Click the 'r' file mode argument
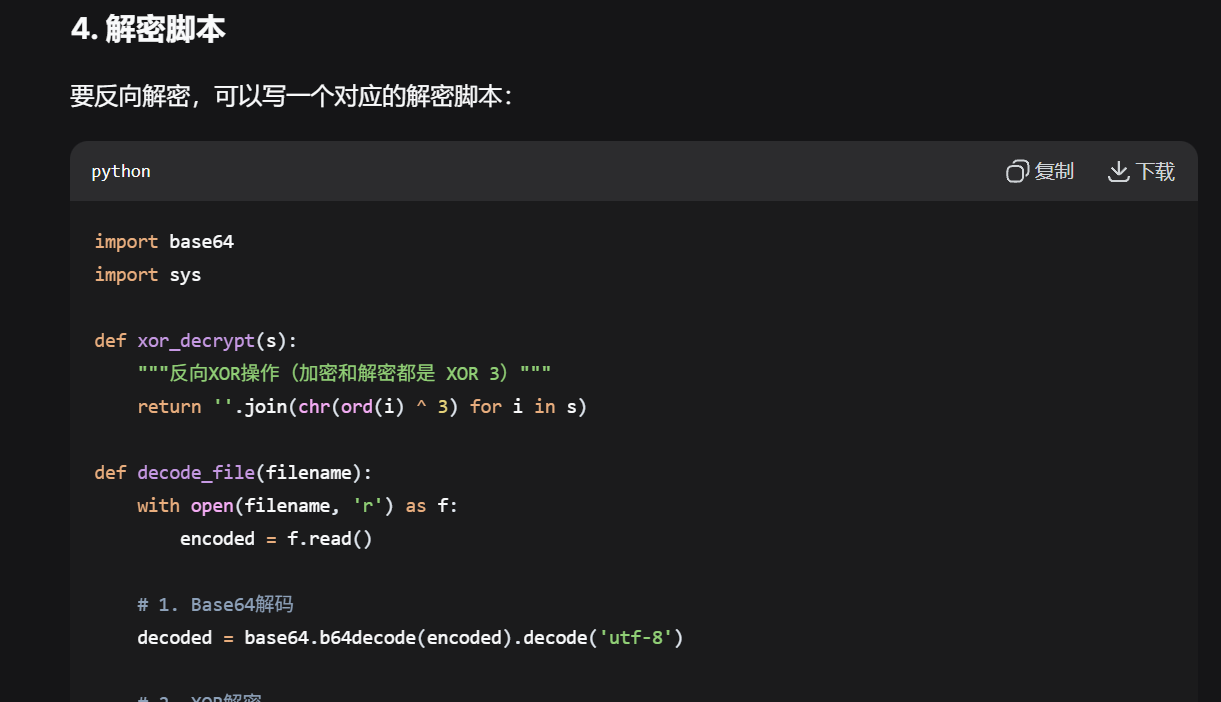The height and width of the screenshot is (702, 1221). pos(367,505)
